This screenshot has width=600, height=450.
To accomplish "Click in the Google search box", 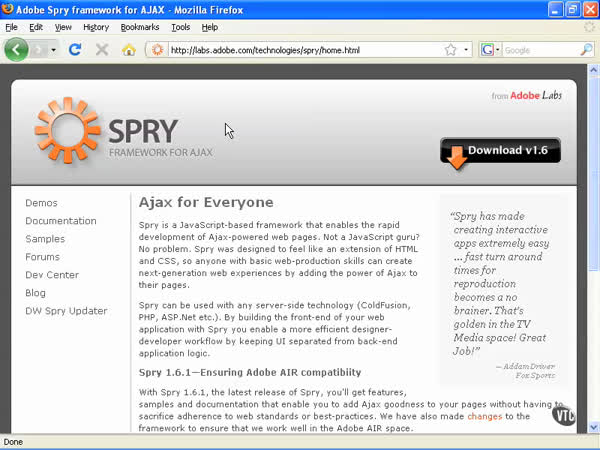I will [538, 49].
